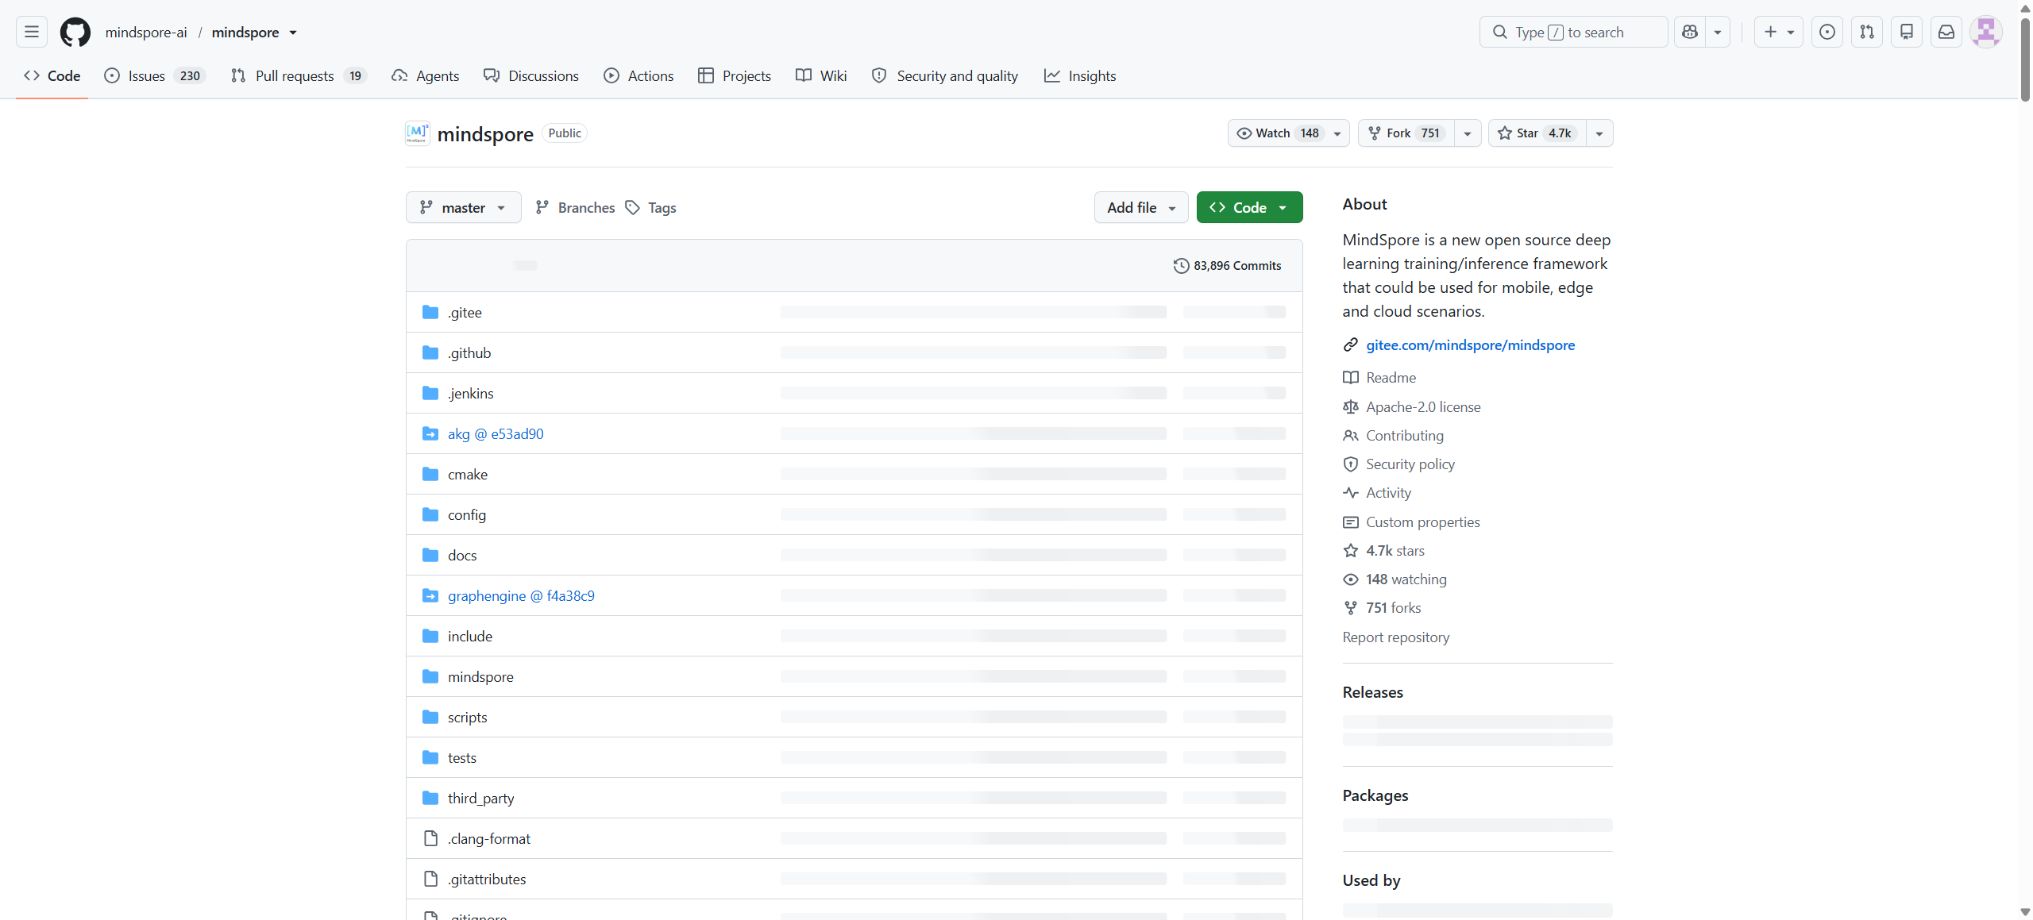2033x920 pixels.
Task: Open the cmake folder
Action: click(x=468, y=474)
